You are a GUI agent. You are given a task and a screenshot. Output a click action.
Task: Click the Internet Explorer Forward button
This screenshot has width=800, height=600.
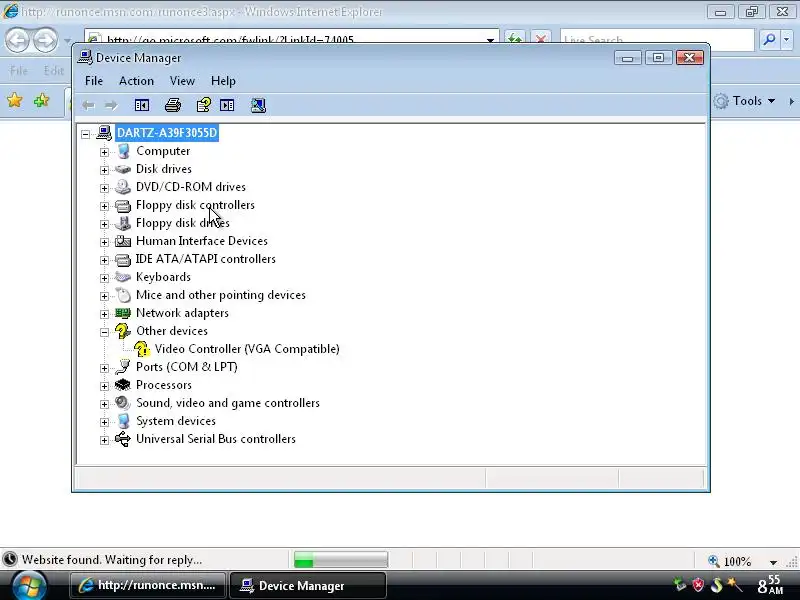pyautogui.click(x=45, y=40)
